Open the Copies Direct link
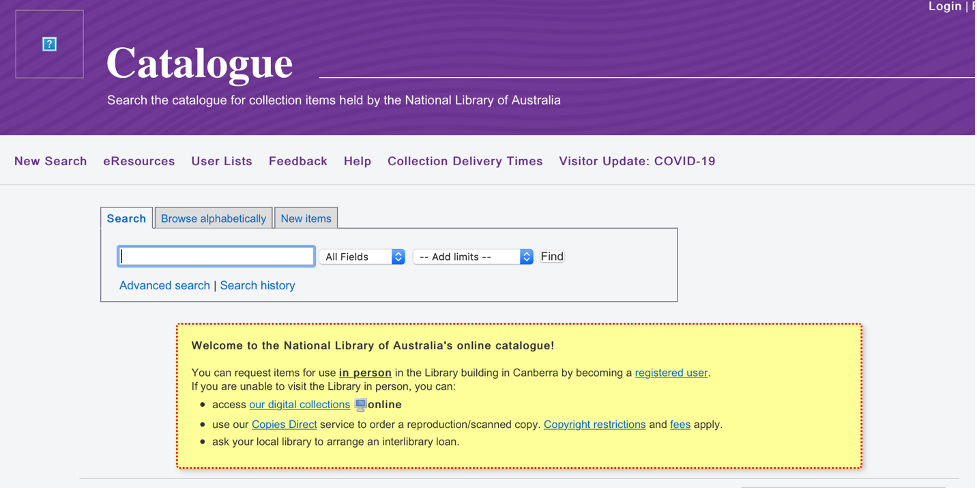Viewport: 977px width, 489px height. pyautogui.click(x=284, y=424)
